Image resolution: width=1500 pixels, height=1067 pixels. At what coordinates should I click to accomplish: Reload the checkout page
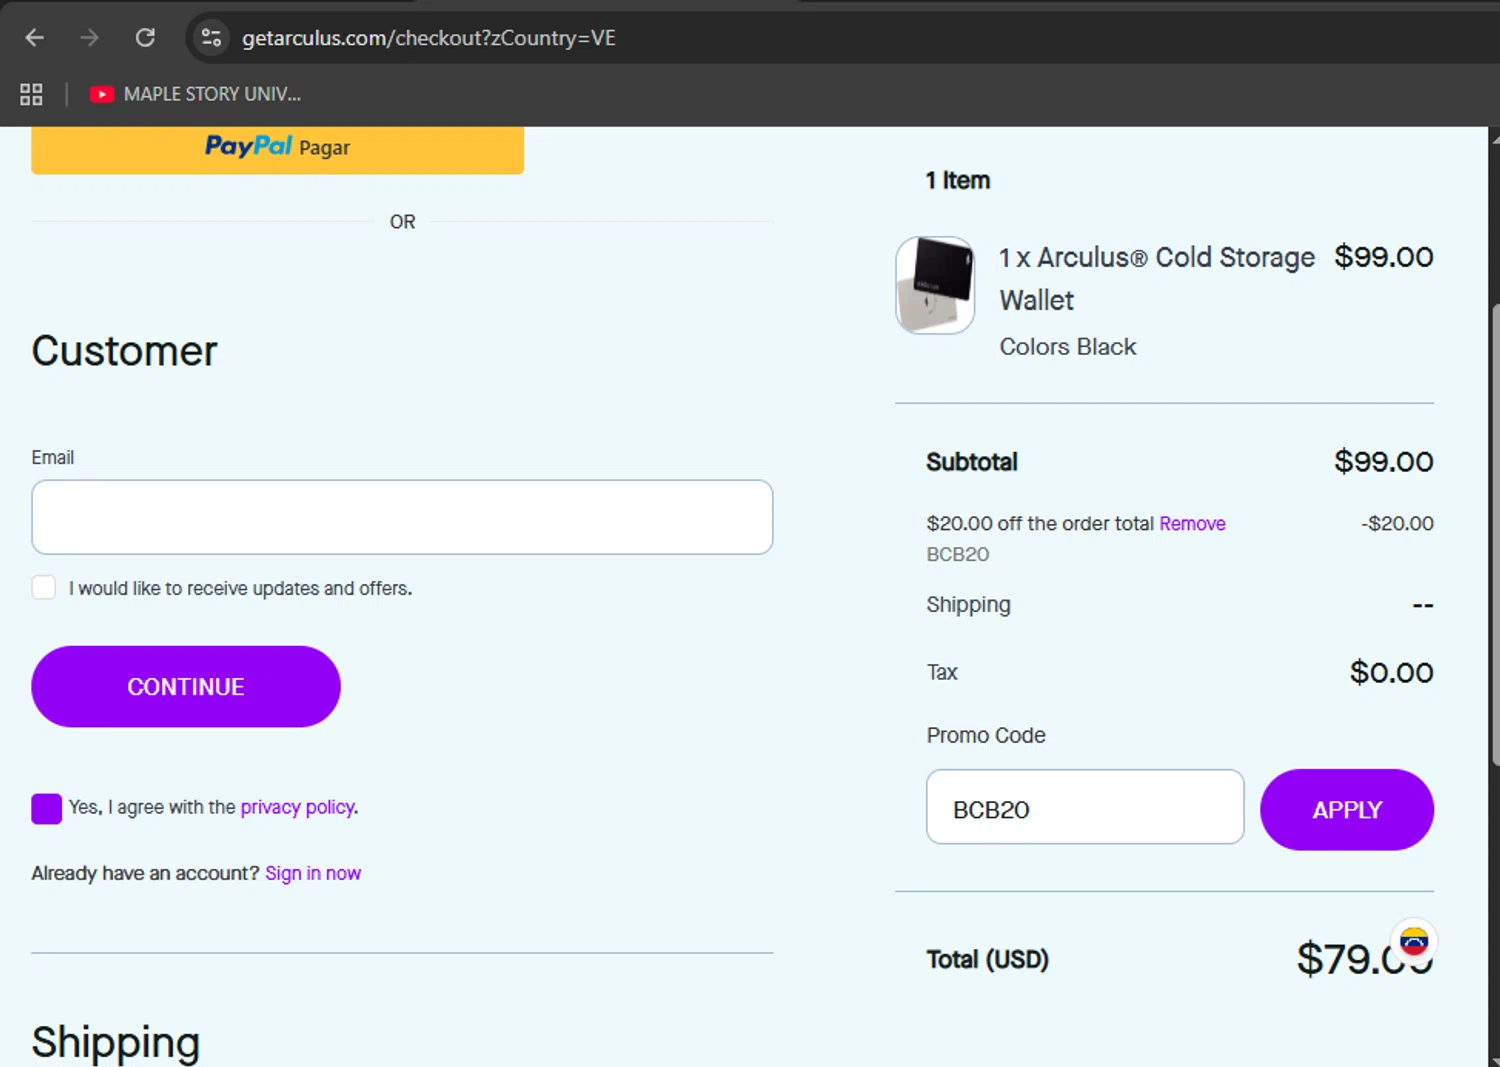145,38
